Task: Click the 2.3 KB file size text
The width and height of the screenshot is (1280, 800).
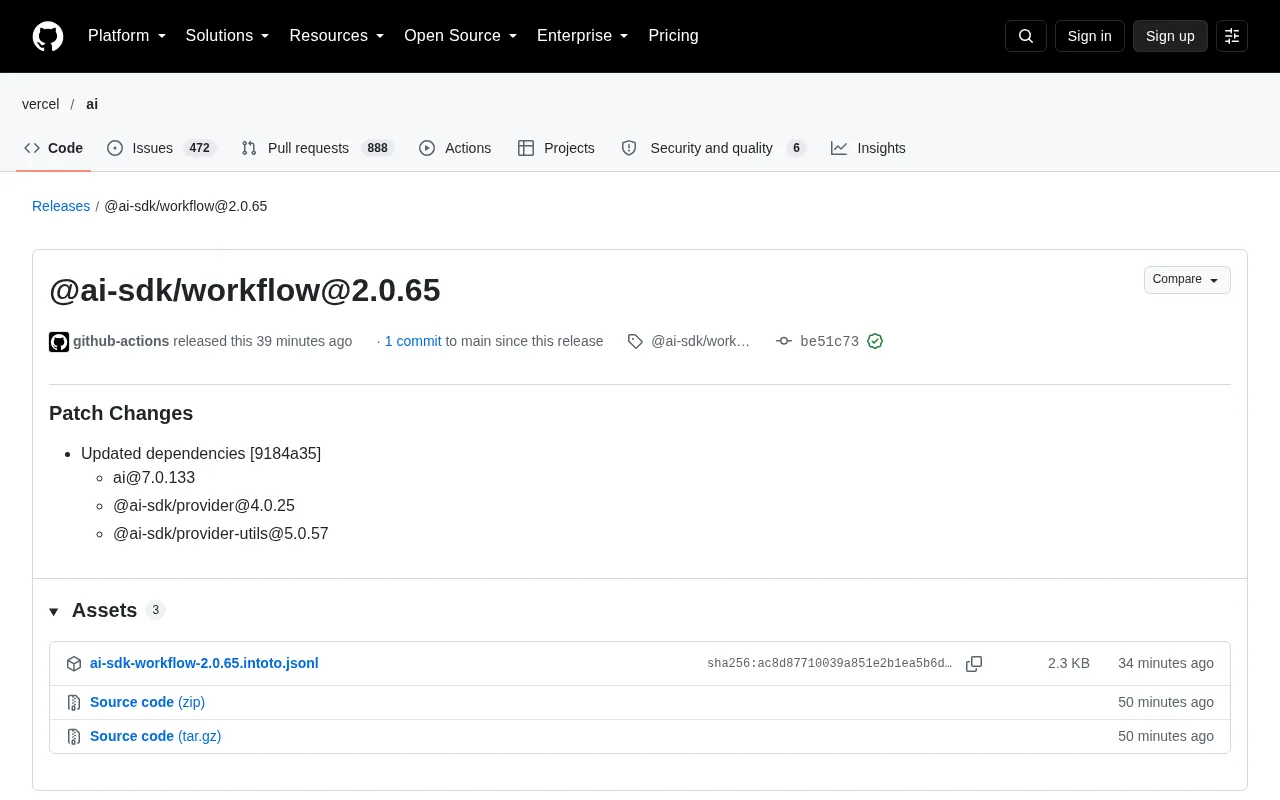Action: click(x=1069, y=663)
